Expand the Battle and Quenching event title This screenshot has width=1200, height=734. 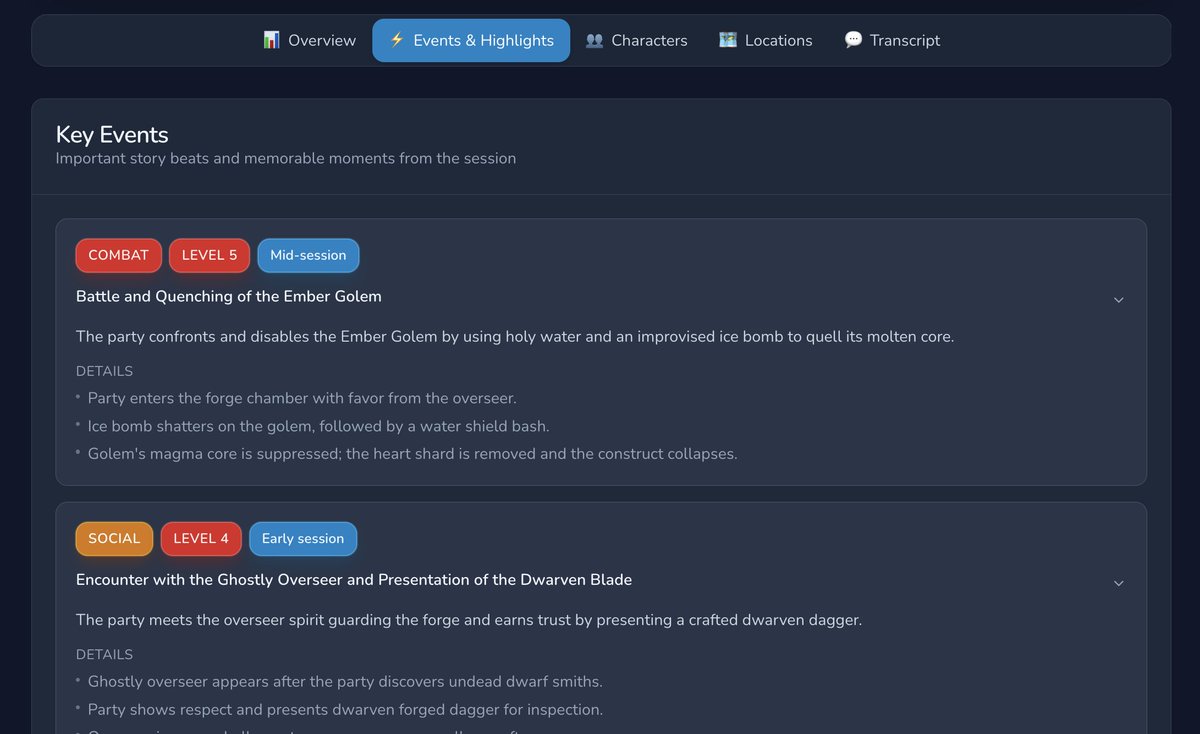click(228, 296)
